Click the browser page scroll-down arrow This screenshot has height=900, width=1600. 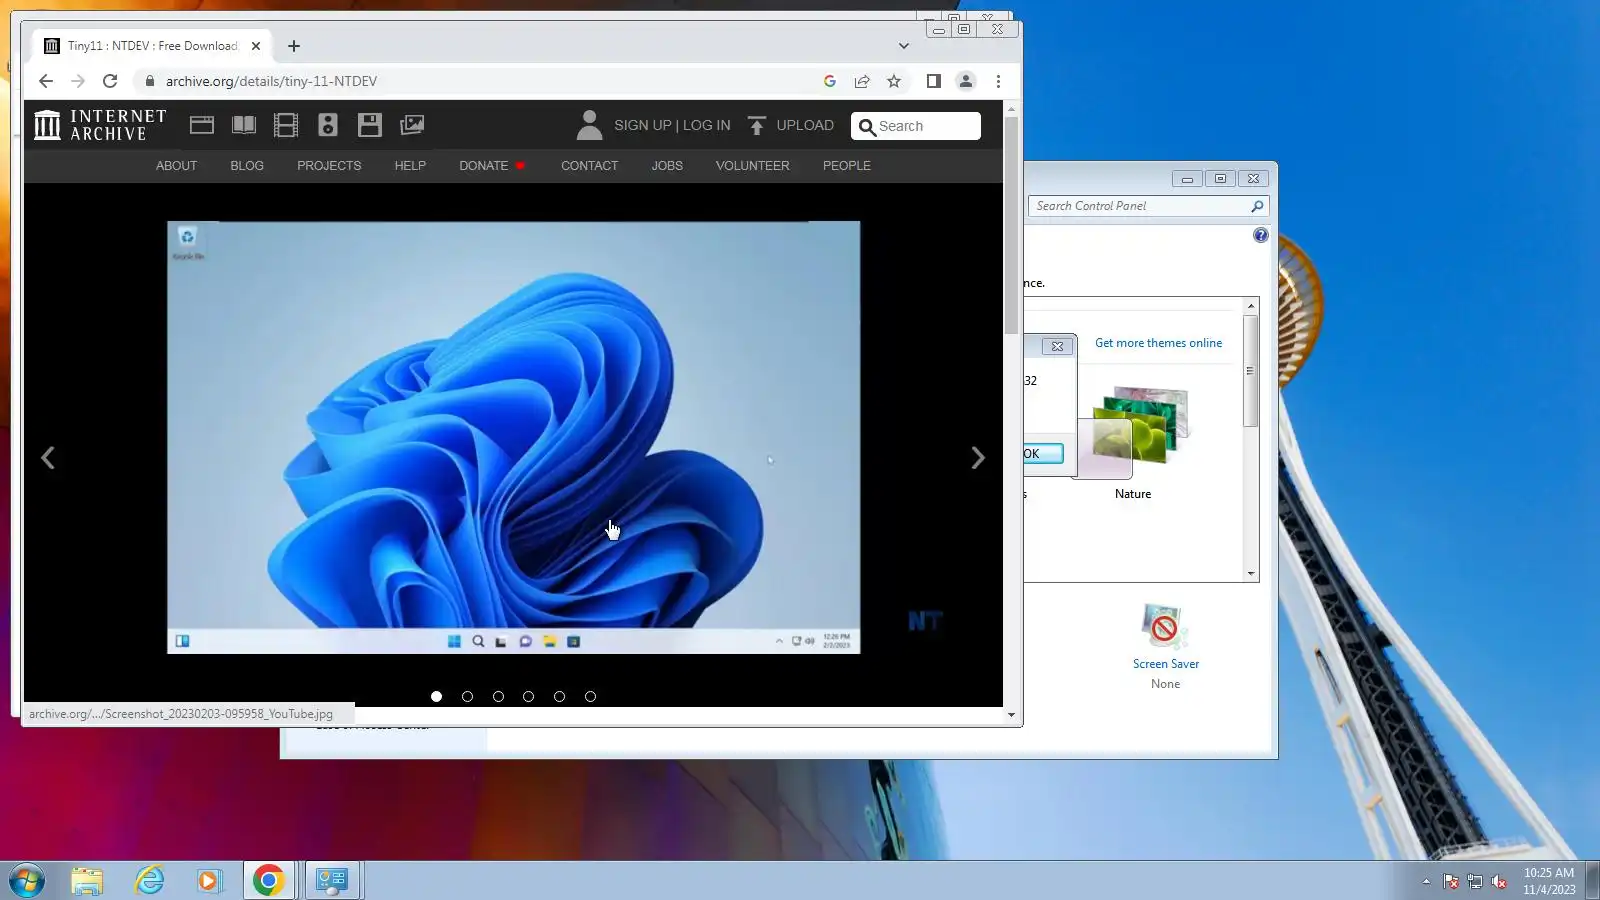pyautogui.click(x=1012, y=714)
